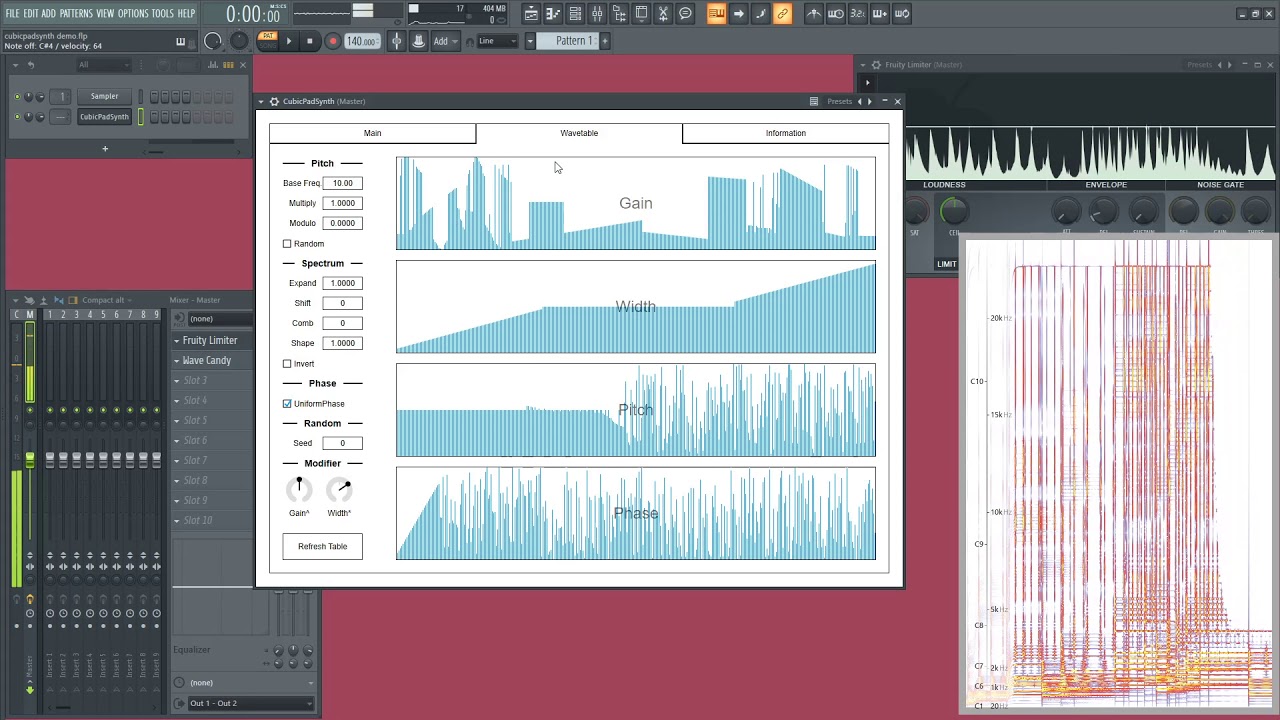Click the channel rack step sequencer icon

tap(229, 65)
